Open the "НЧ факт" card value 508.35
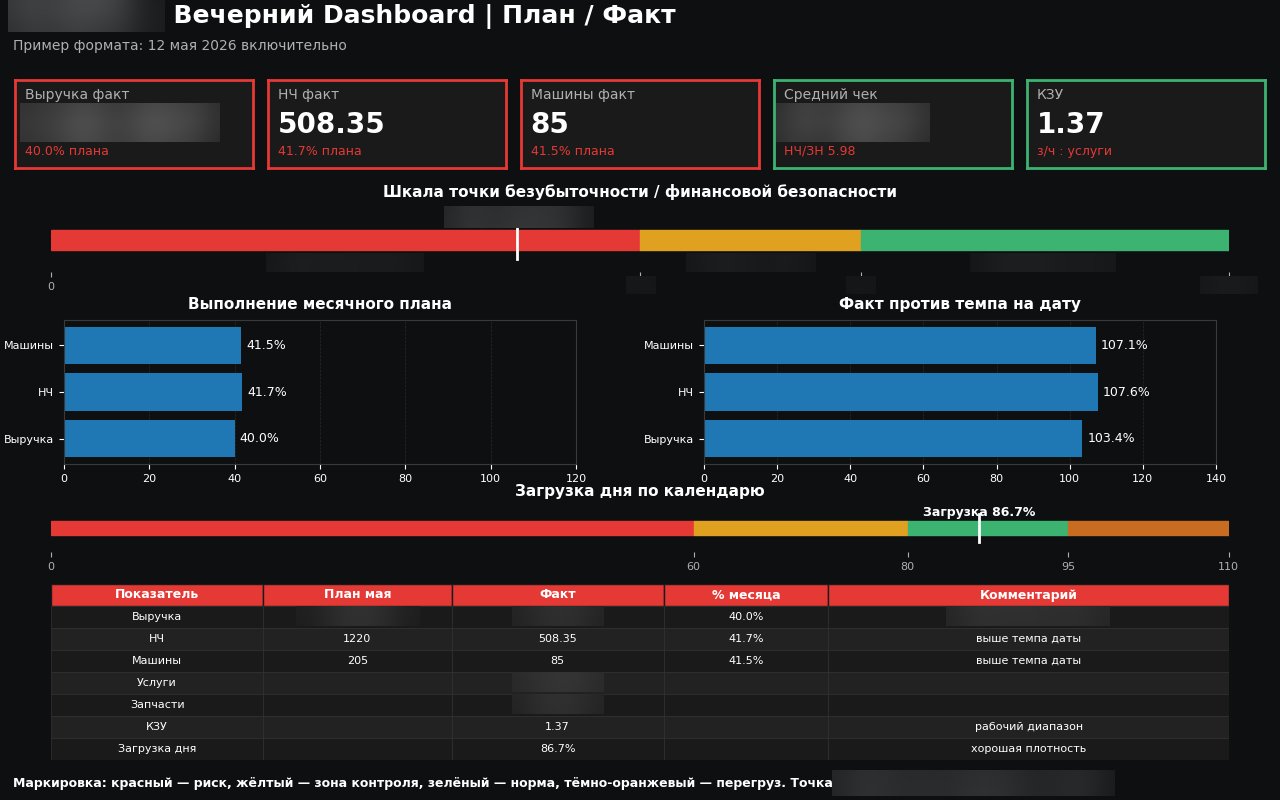The image size is (1280, 800). pos(331,124)
